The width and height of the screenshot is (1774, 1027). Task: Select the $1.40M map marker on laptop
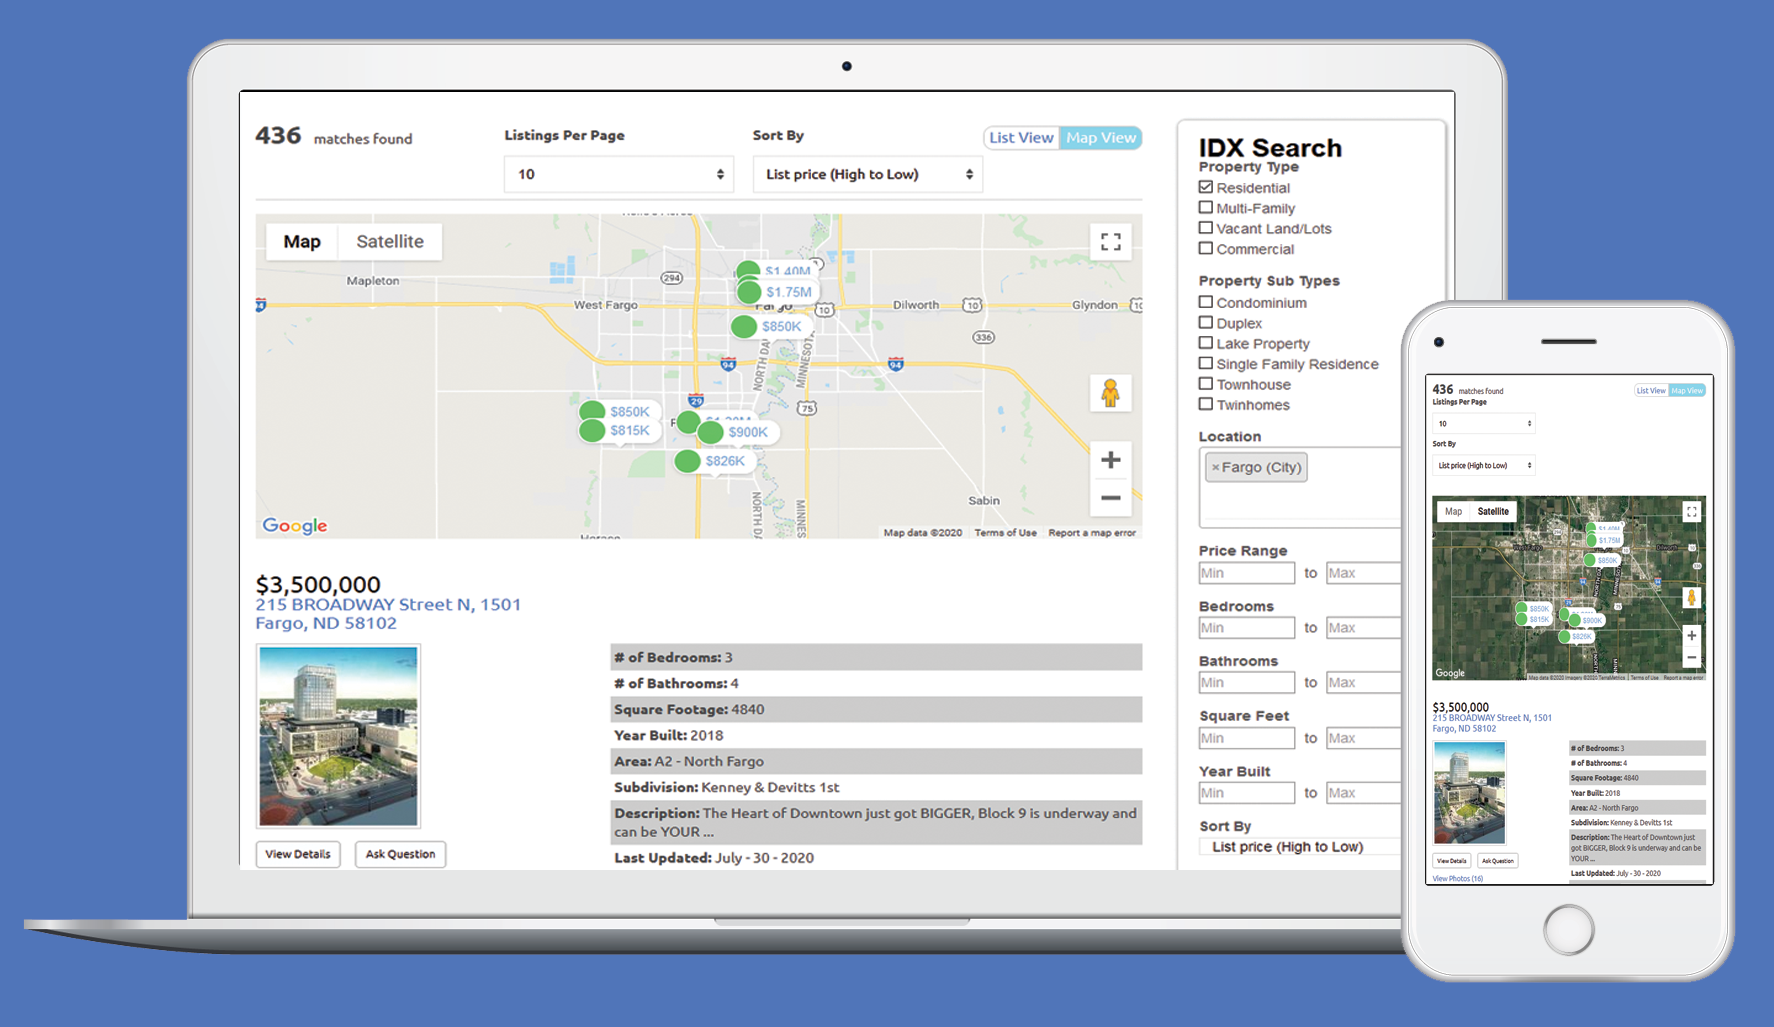pyautogui.click(x=776, y=270)
